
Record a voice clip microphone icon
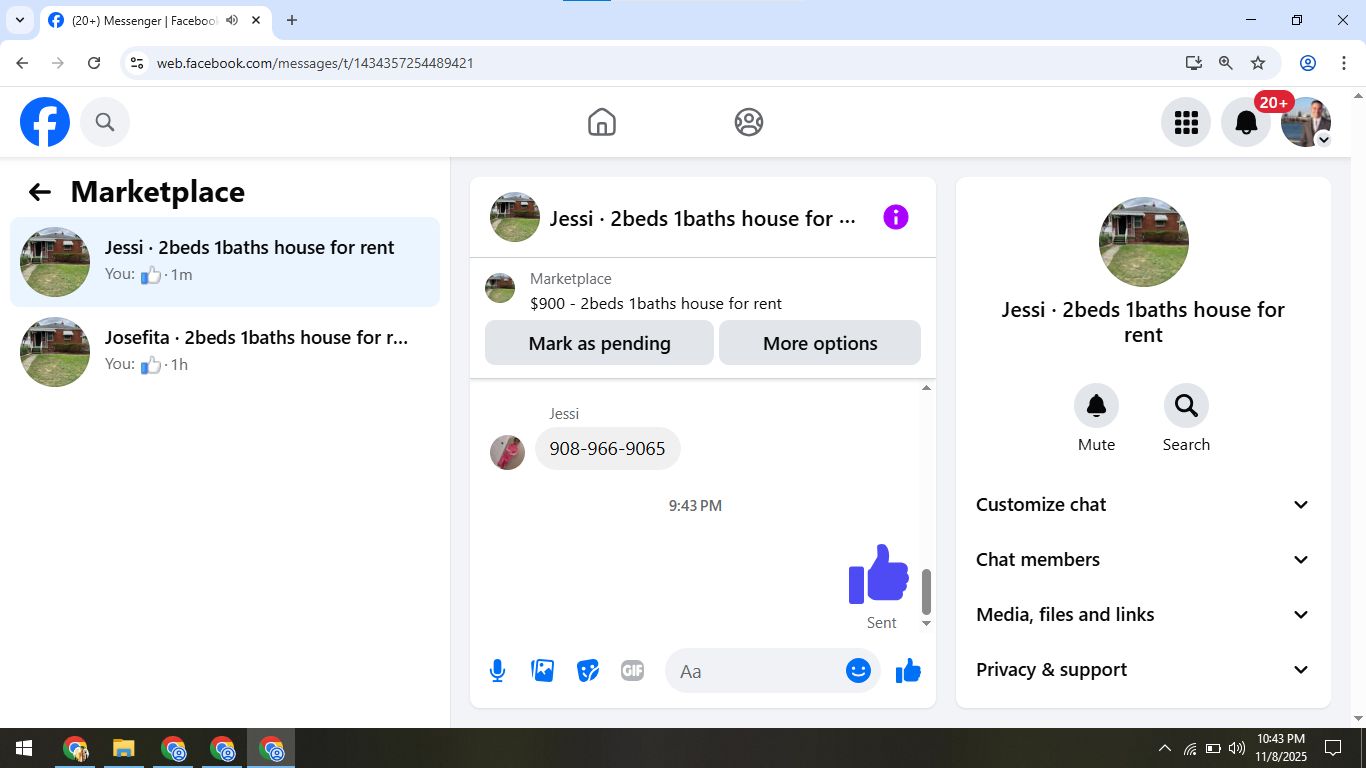[498, 671]
